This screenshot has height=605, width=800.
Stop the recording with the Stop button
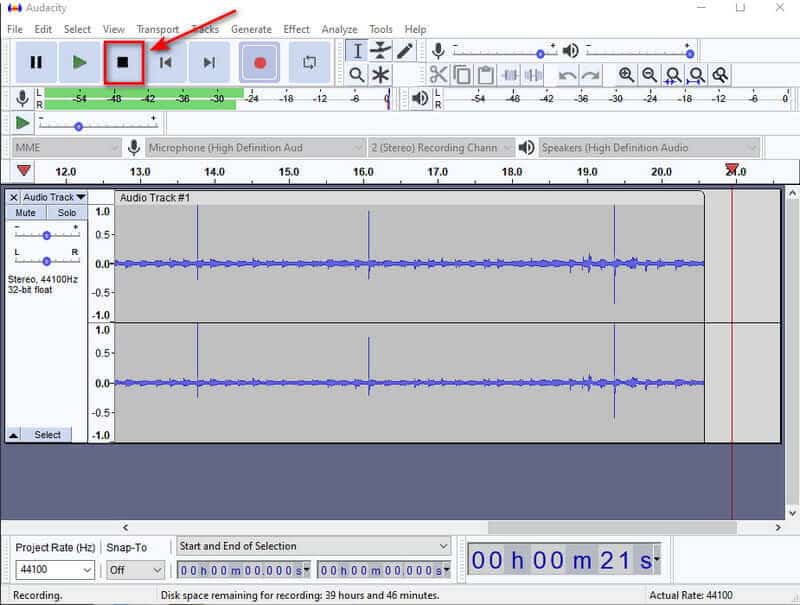click(x=123, y=63)
